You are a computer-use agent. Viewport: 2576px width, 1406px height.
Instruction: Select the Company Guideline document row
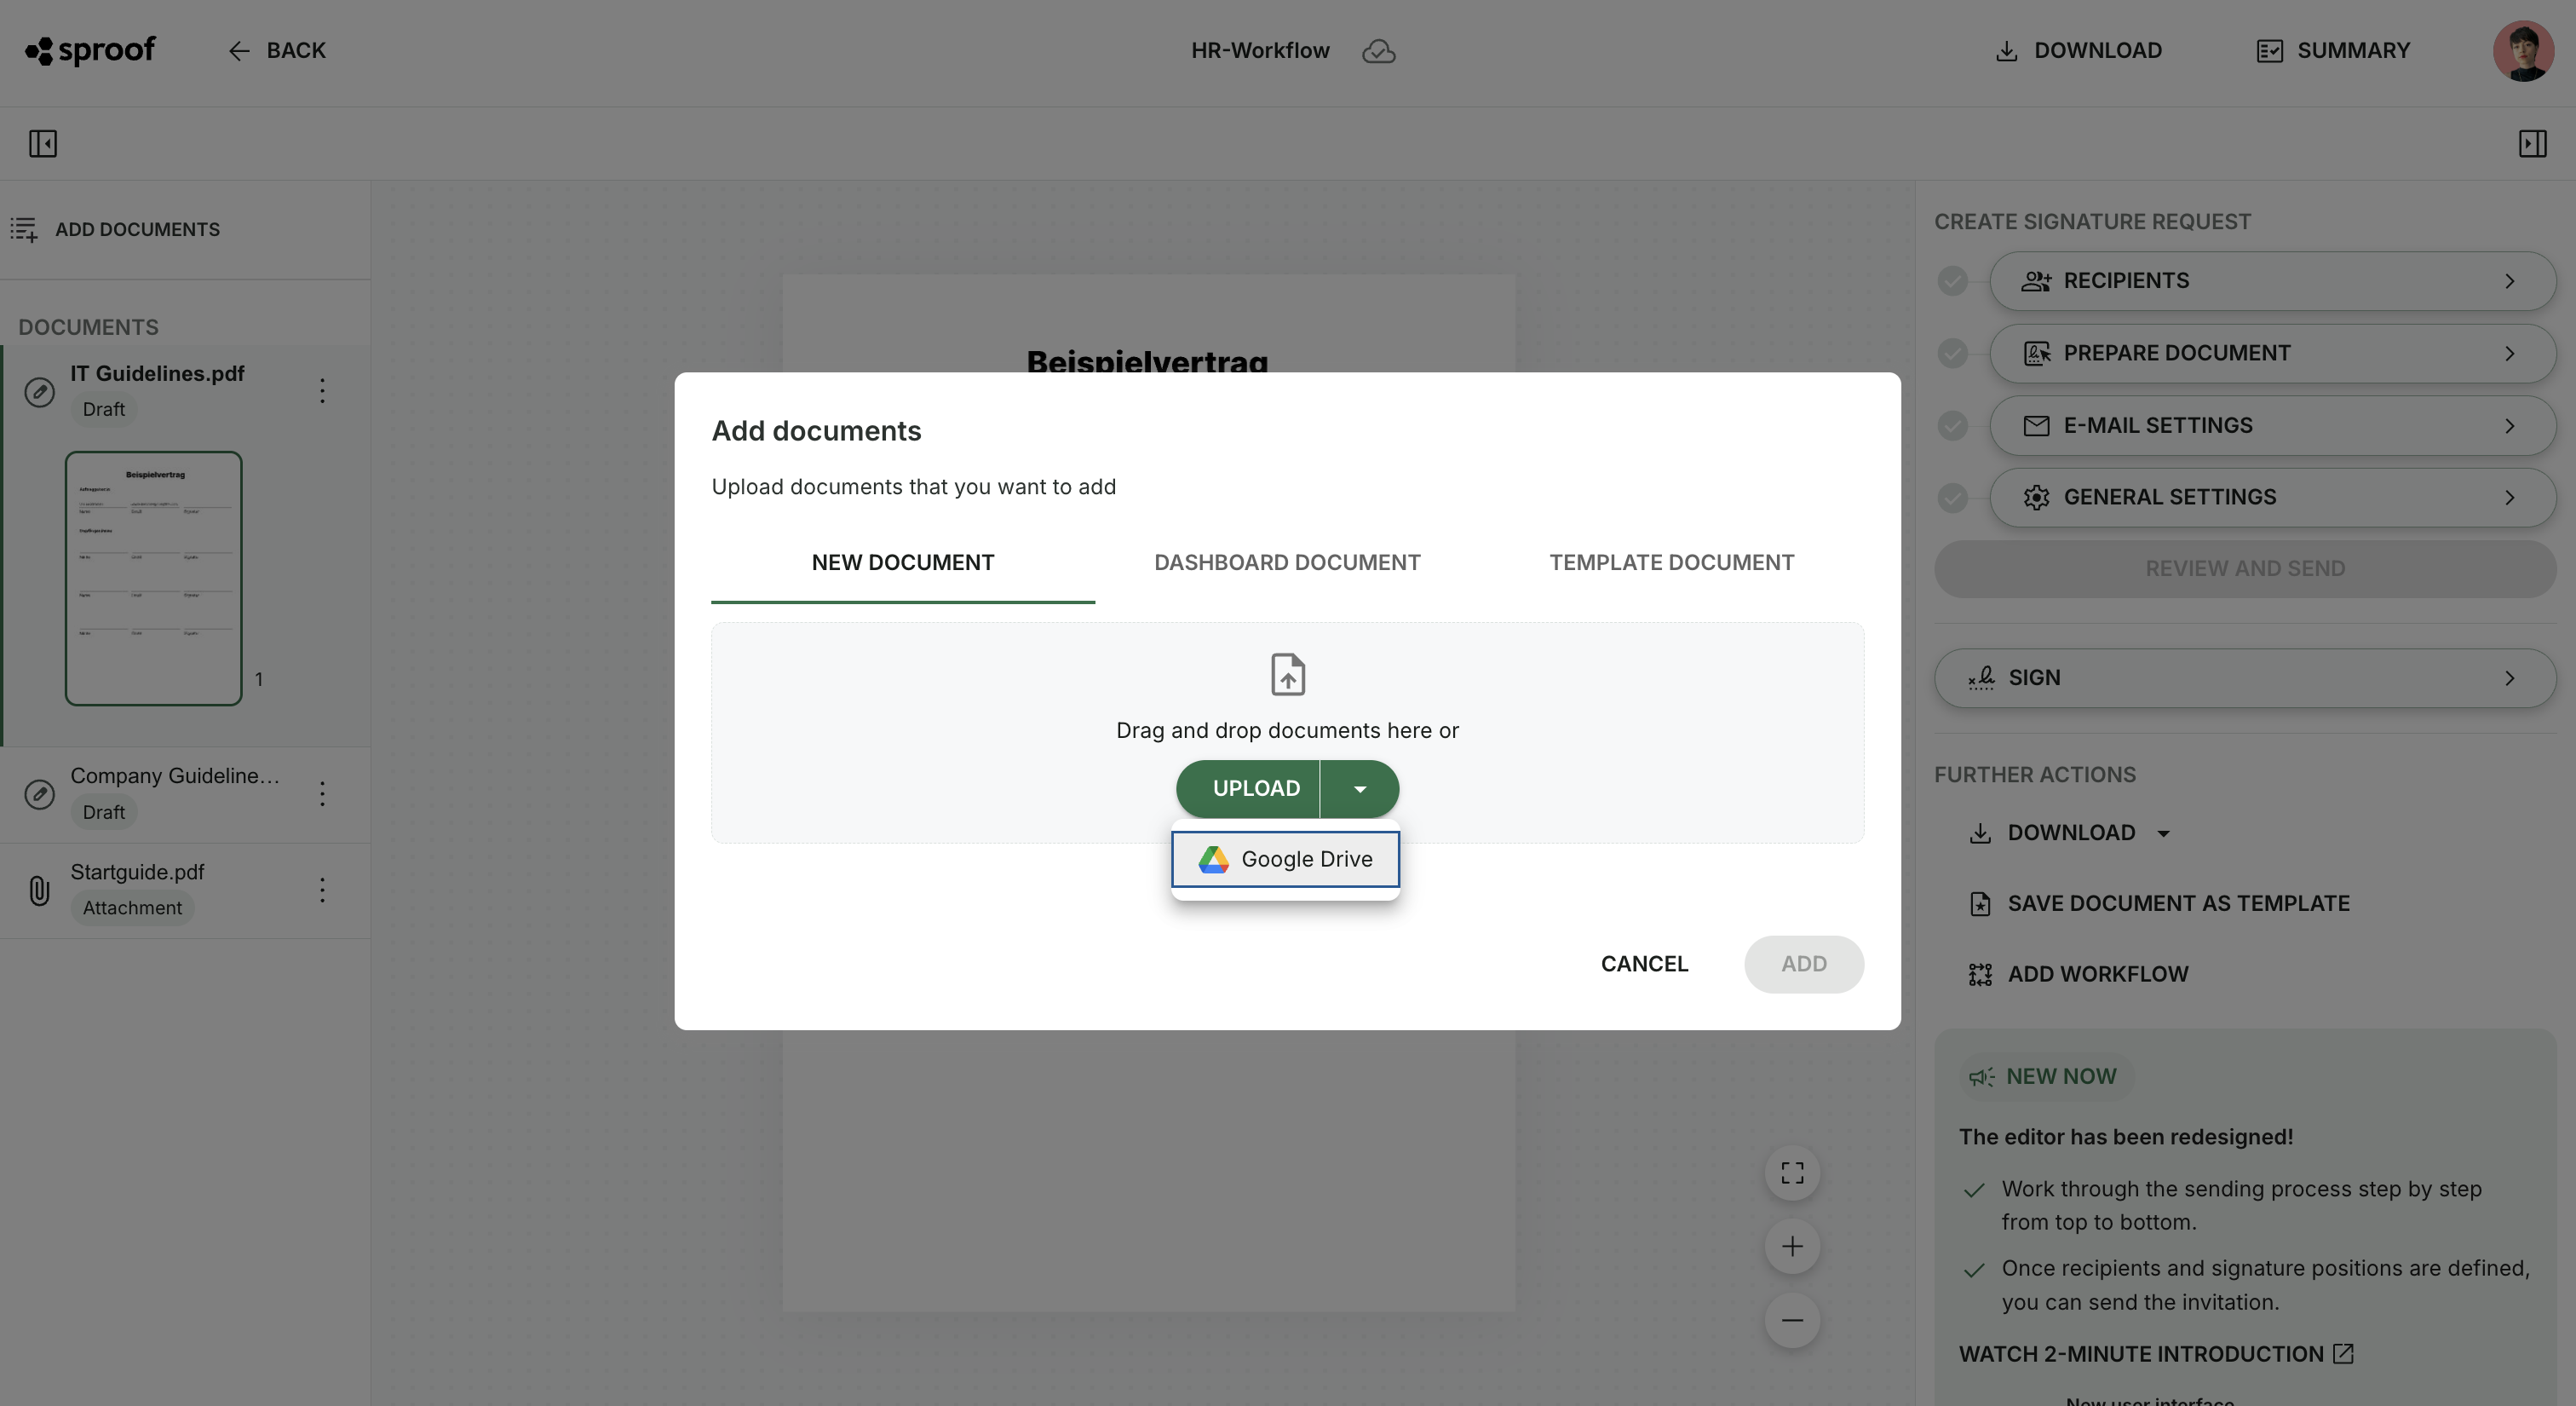click(186, 794)
